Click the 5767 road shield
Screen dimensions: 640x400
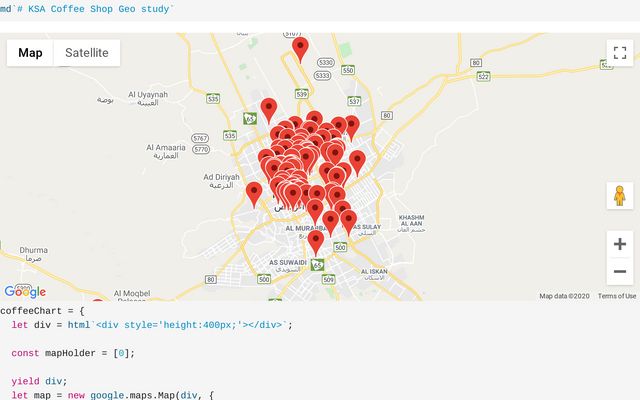click(200, 137)
